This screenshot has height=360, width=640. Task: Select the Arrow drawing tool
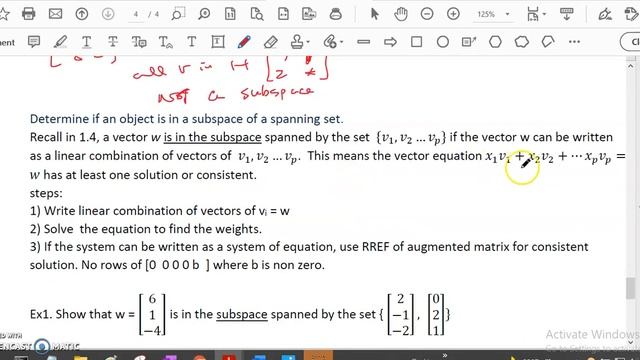click(x=390, y=42)
